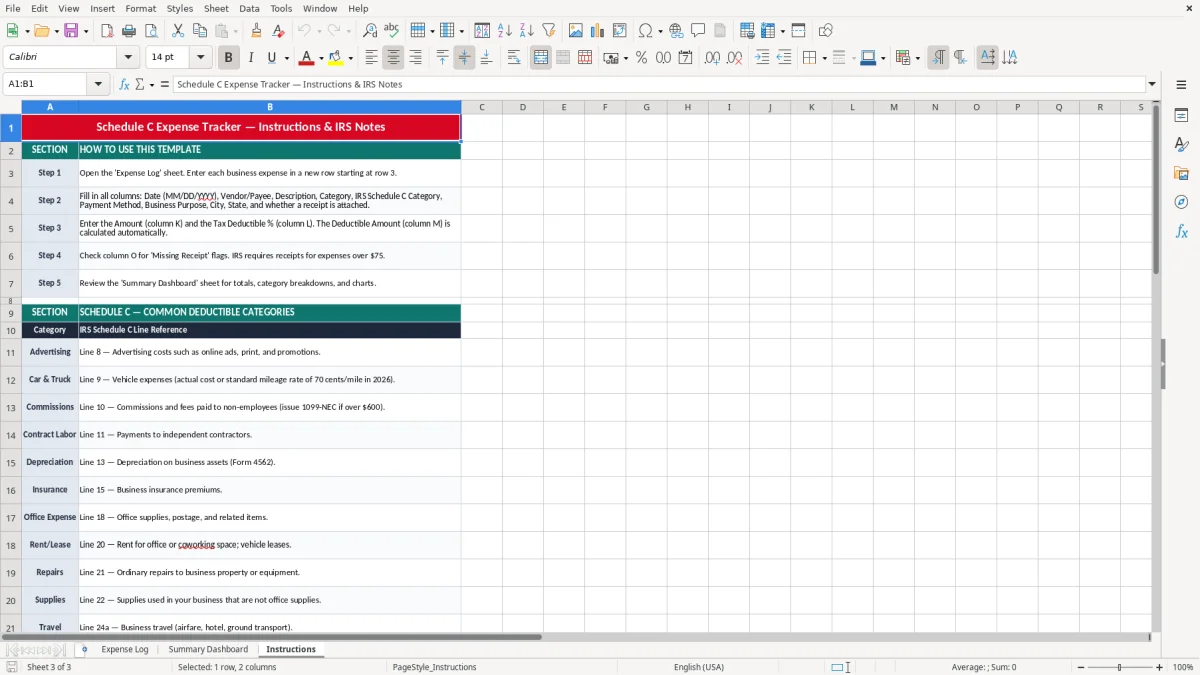The width and height of the screenshot is (1200, 675).
Task: Click Add Decimal Place icon
Action: (x=712, y=58)
